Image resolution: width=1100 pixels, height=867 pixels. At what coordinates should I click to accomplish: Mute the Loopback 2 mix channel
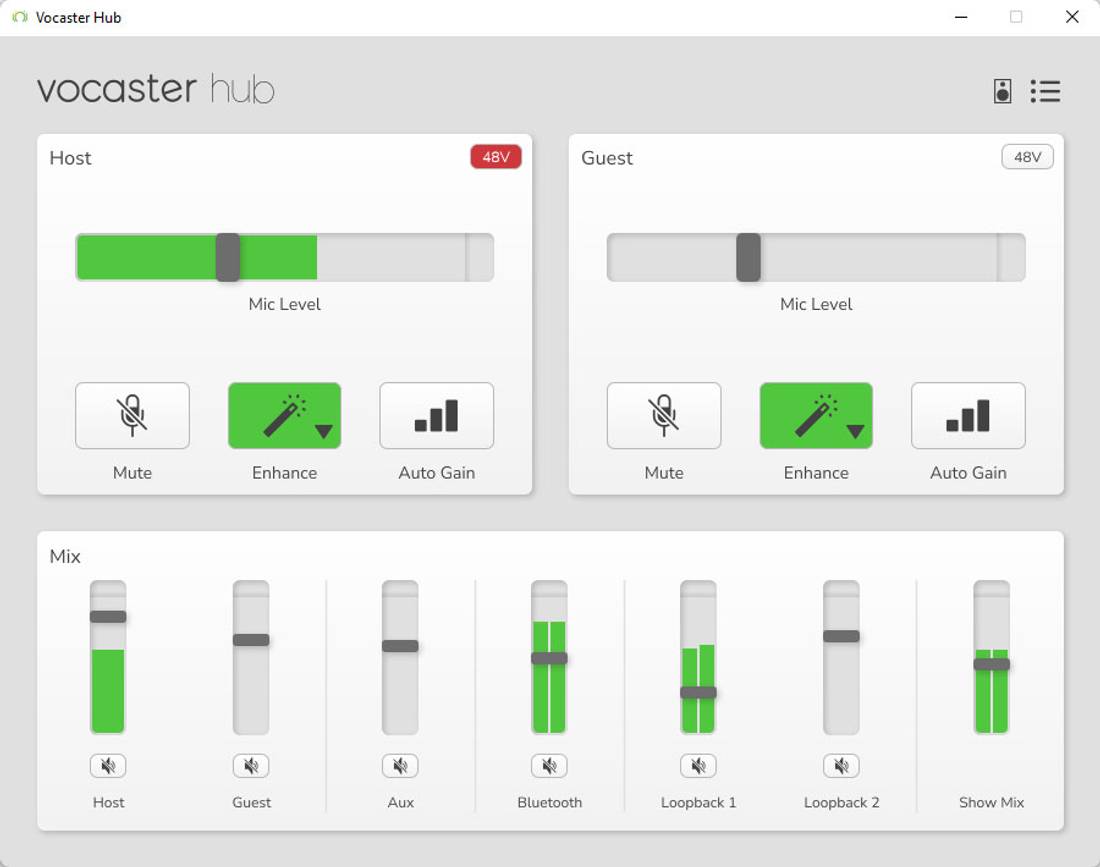[841, 766]
